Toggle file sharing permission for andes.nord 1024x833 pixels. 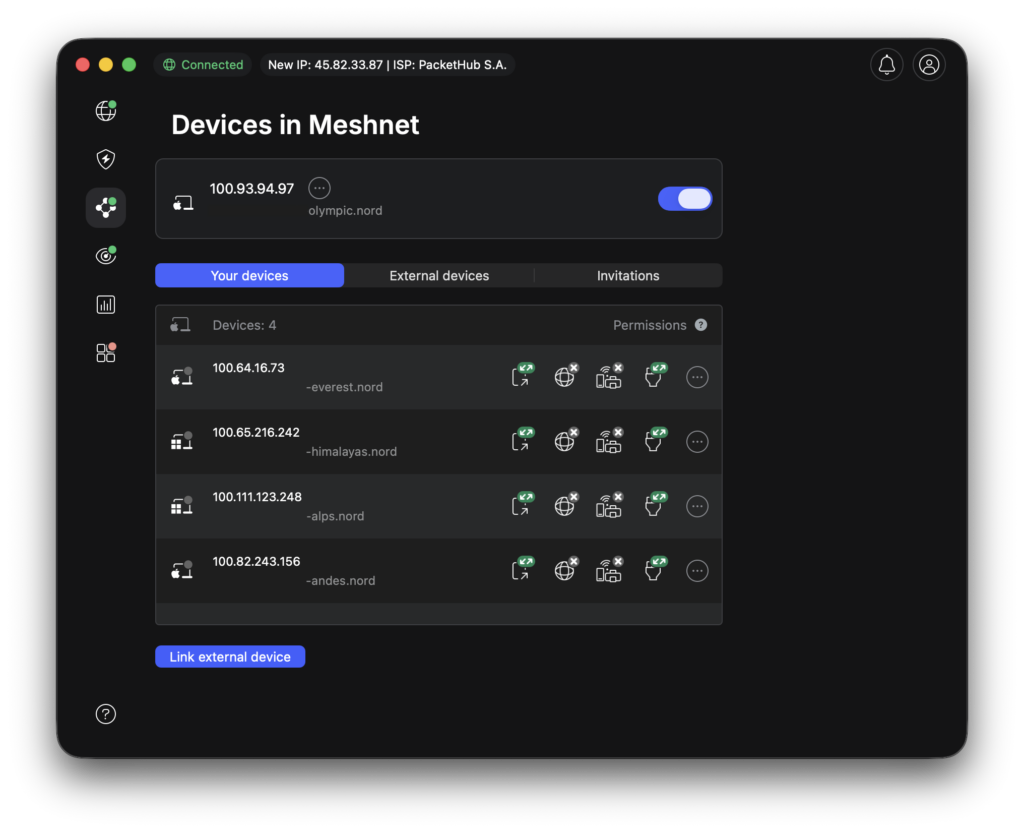[655, 569]
